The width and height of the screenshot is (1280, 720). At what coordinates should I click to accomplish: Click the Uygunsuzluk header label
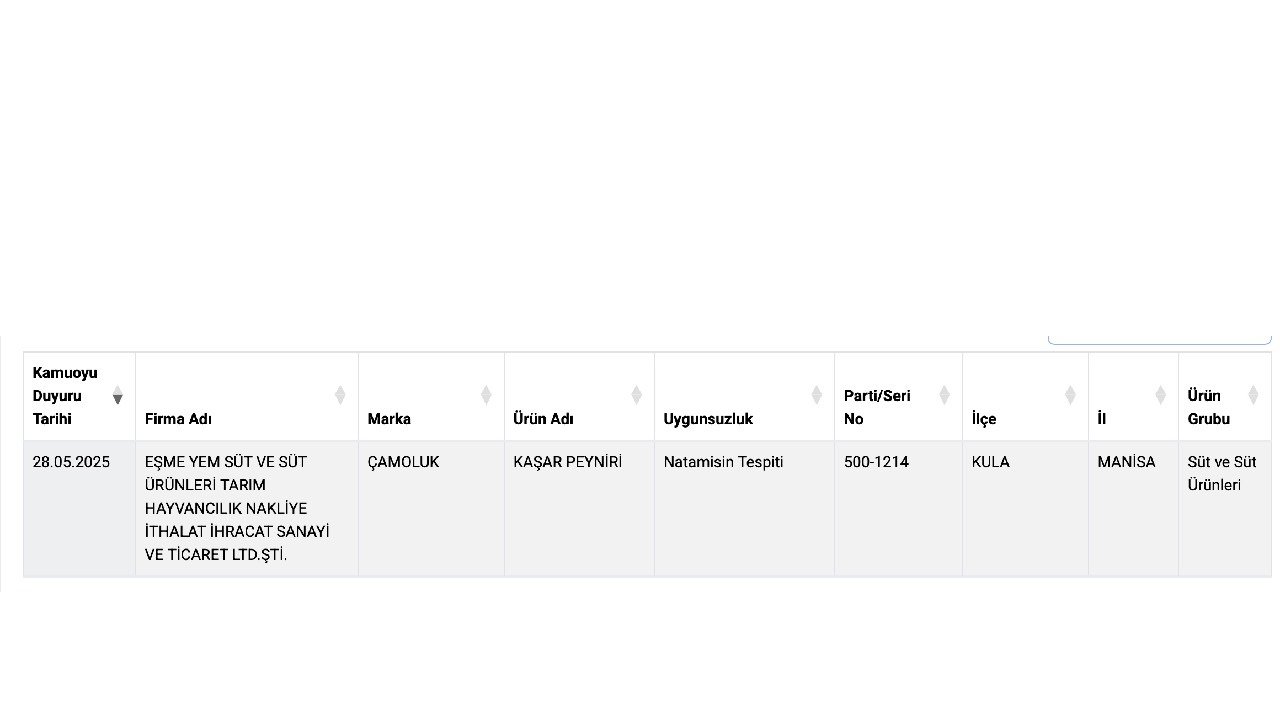(708, 419)
